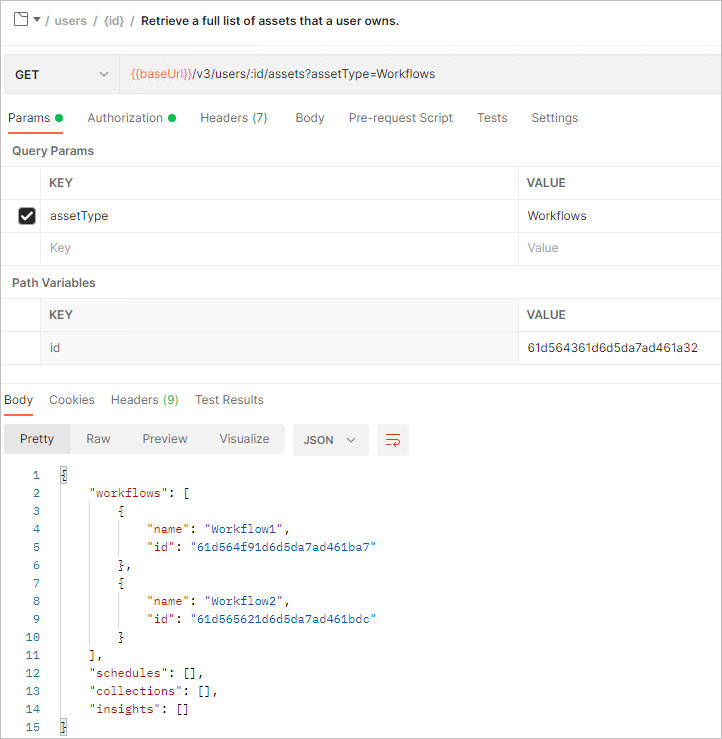Viewport: 722px width, 739px height.
Task: Open the GET method dropdown
Action: click(x=61, y=74)
